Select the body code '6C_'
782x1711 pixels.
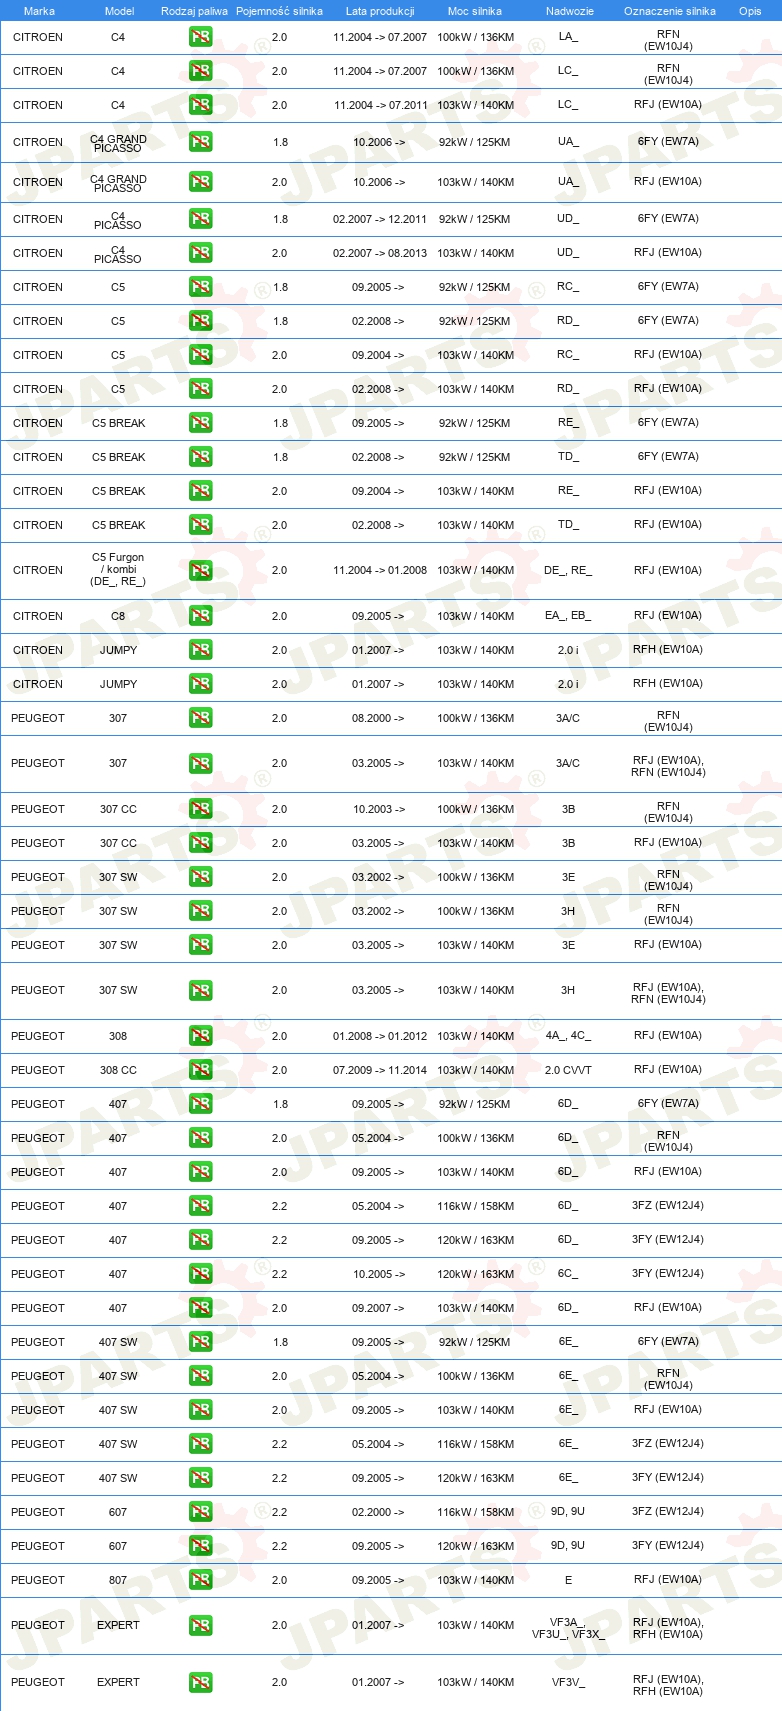pyautogui.click(x=568, y=1274)
